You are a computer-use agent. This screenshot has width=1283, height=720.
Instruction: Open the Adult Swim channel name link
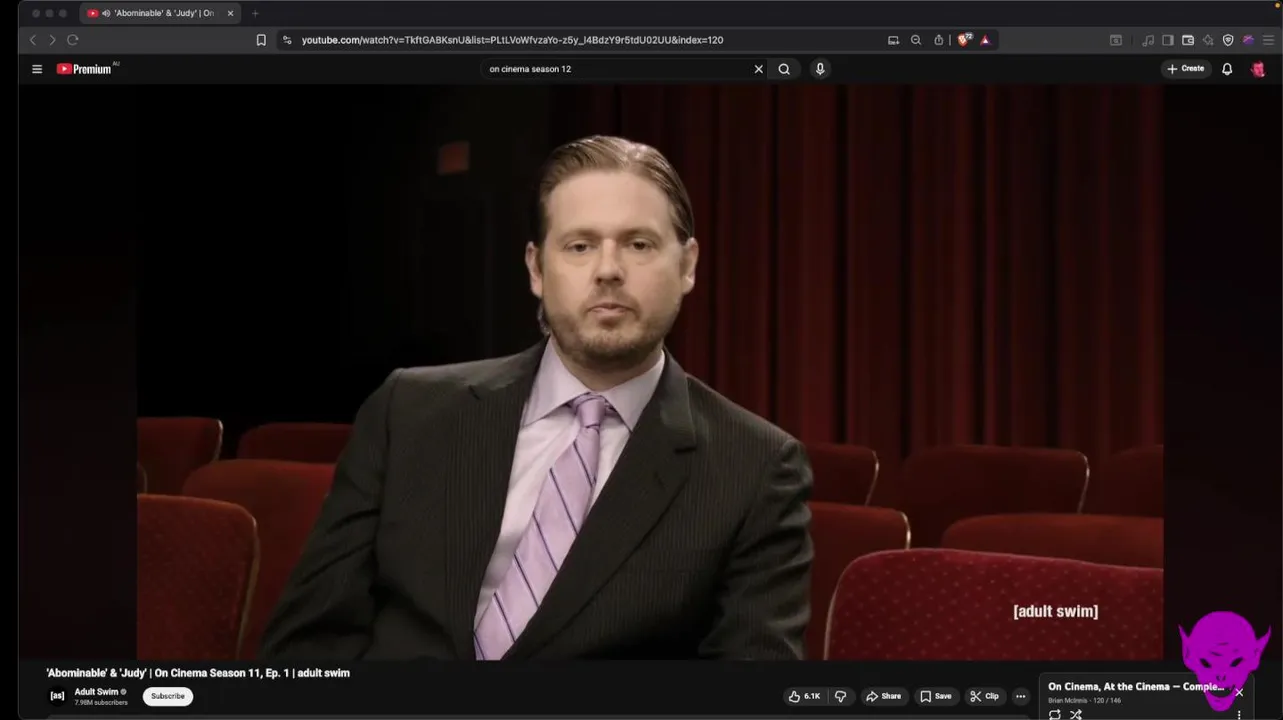[96, 692]
